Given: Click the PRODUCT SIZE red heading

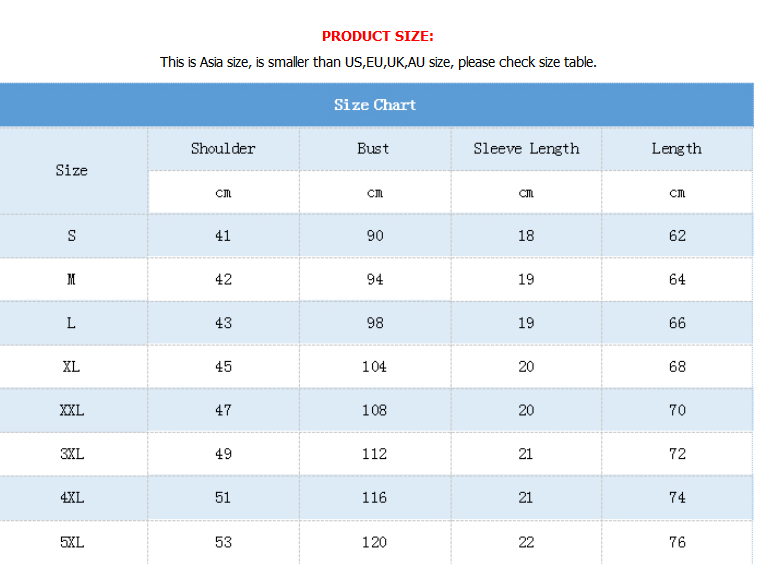Looking at the screenshot, I should [x=378, y=36].
